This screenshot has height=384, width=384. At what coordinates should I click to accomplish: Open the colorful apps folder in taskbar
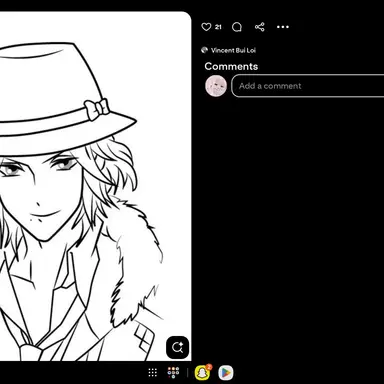pos(173,372)
